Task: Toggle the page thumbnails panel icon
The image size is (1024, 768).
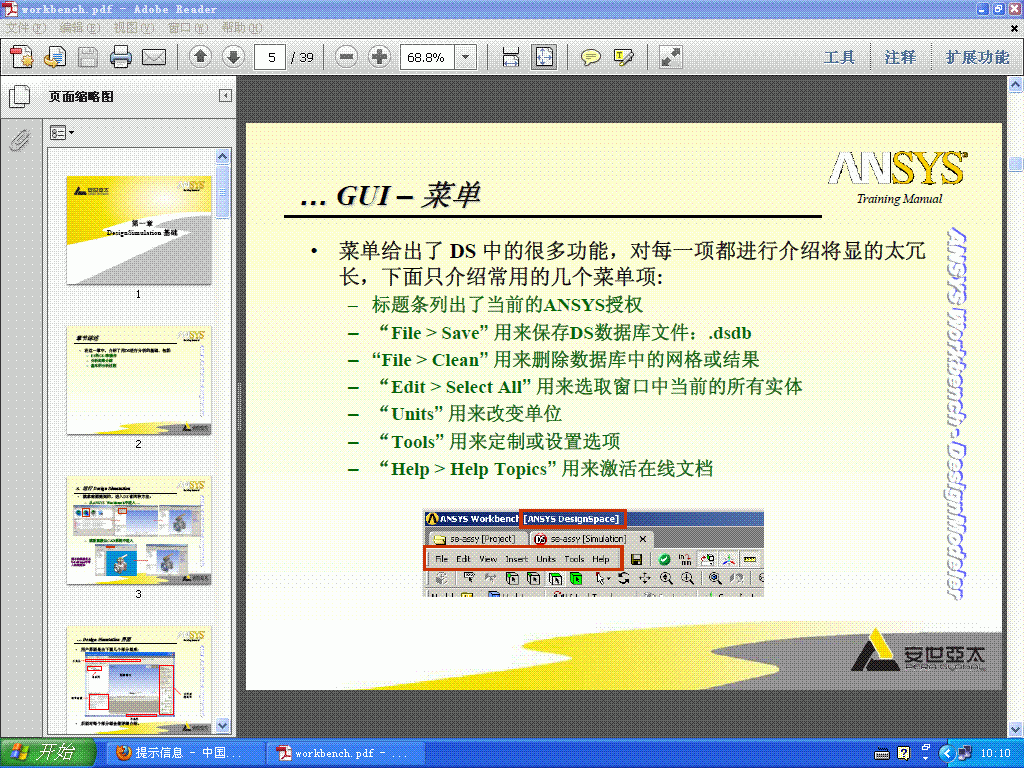Action: (x=19, y=97)
